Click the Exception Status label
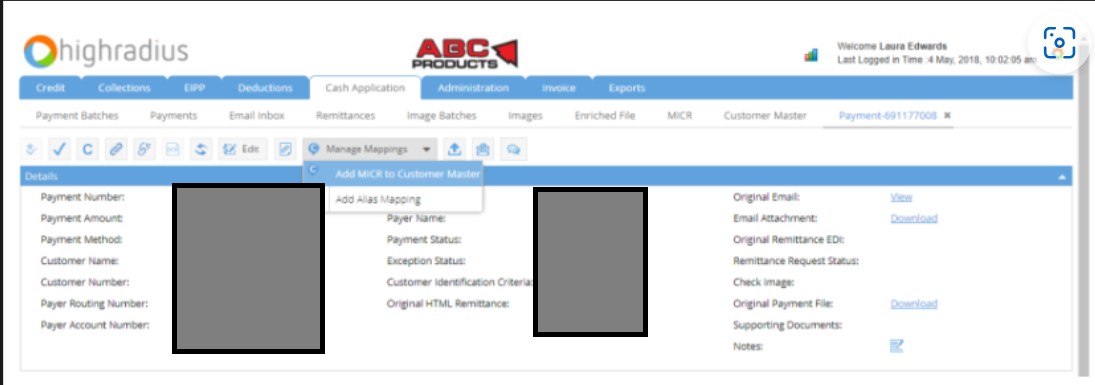 tap(426, 261)
